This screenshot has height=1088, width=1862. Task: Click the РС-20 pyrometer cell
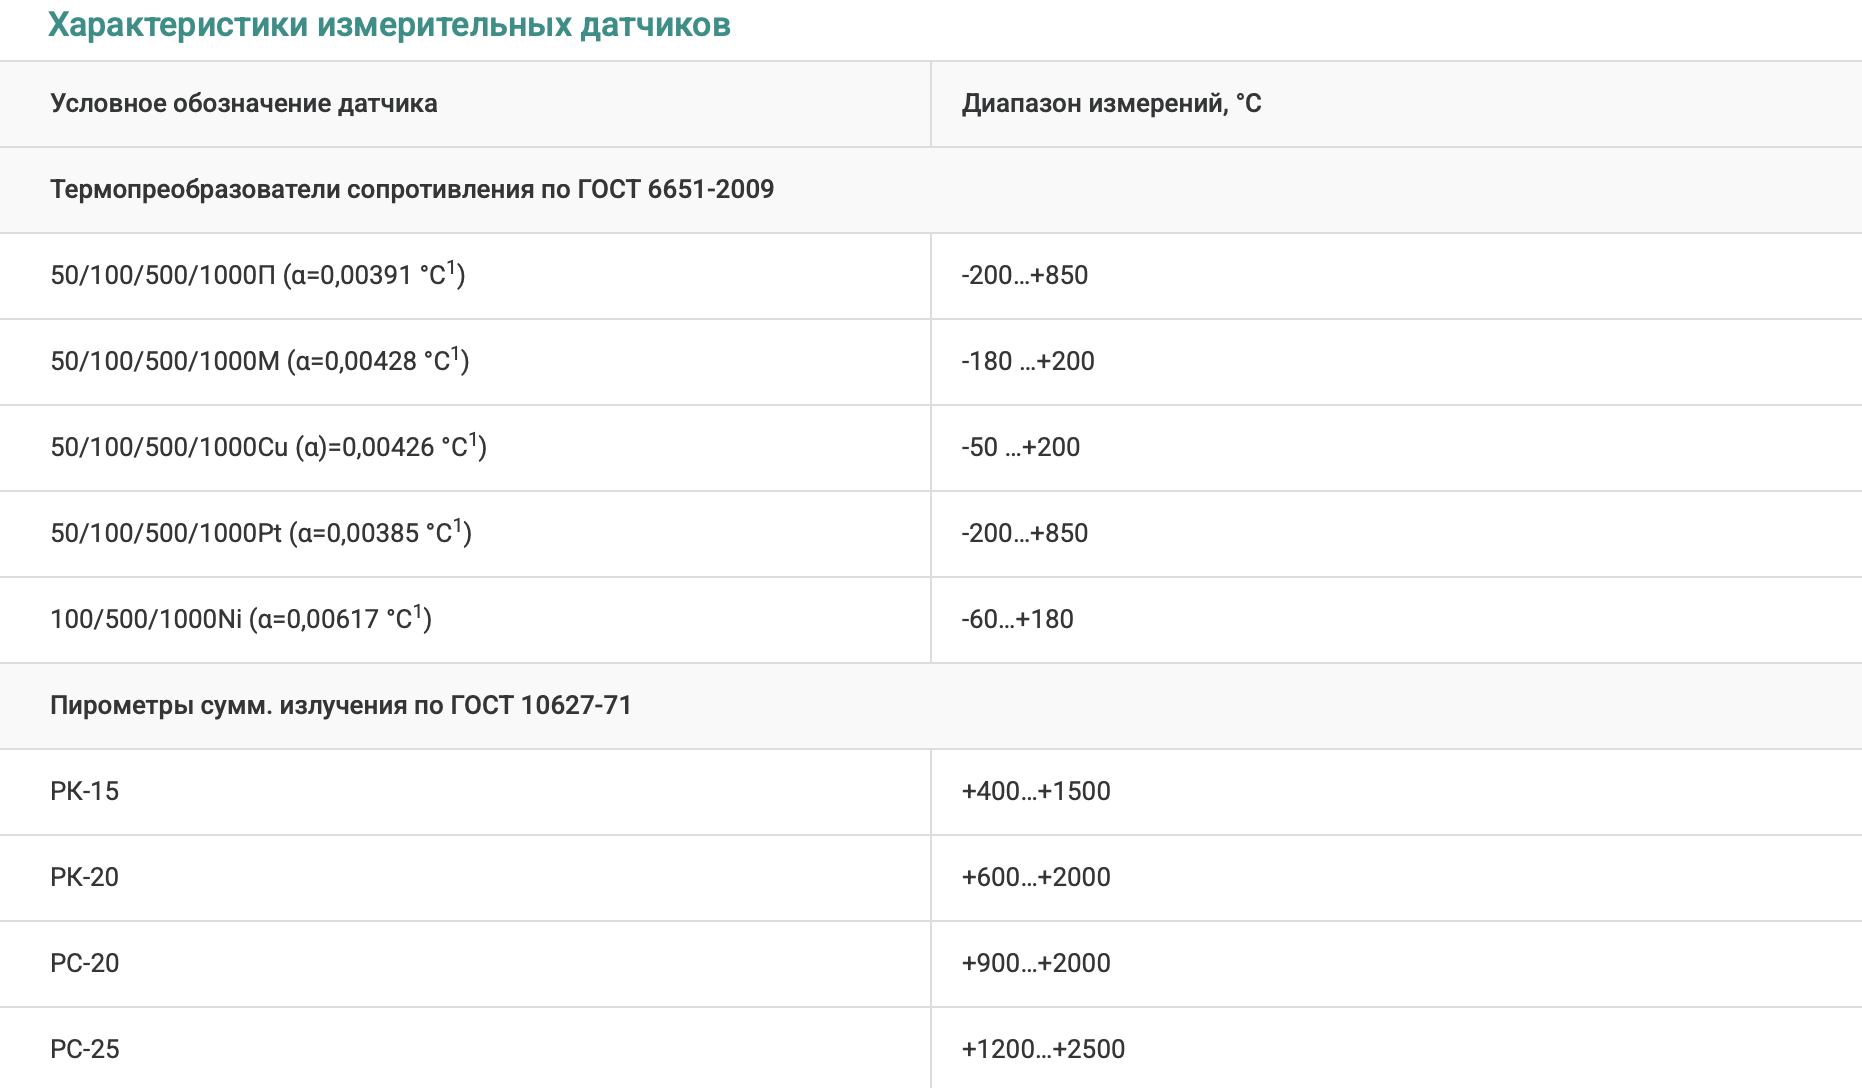click(x=85, y=963)
